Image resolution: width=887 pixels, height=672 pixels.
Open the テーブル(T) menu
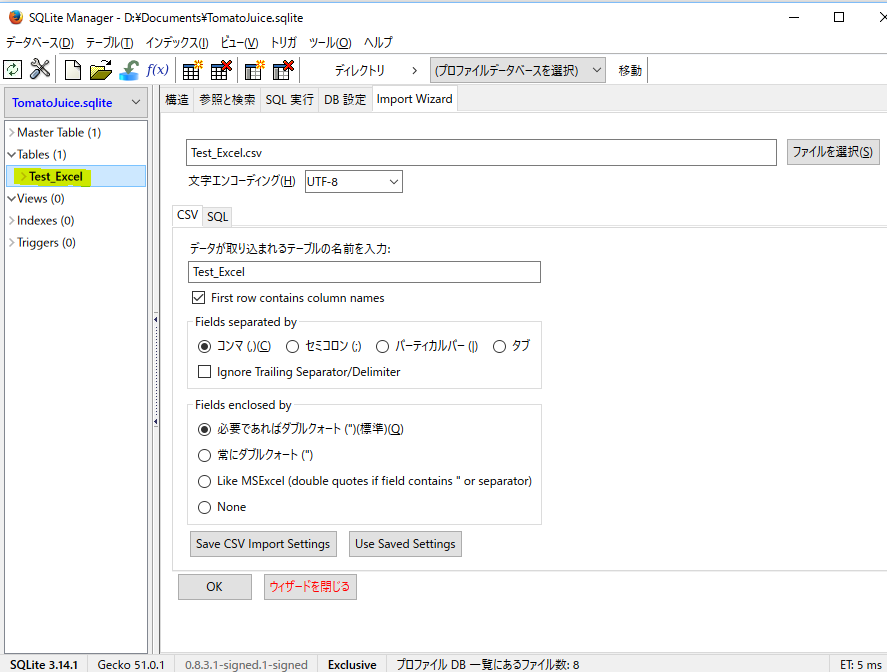pos(109,42)
